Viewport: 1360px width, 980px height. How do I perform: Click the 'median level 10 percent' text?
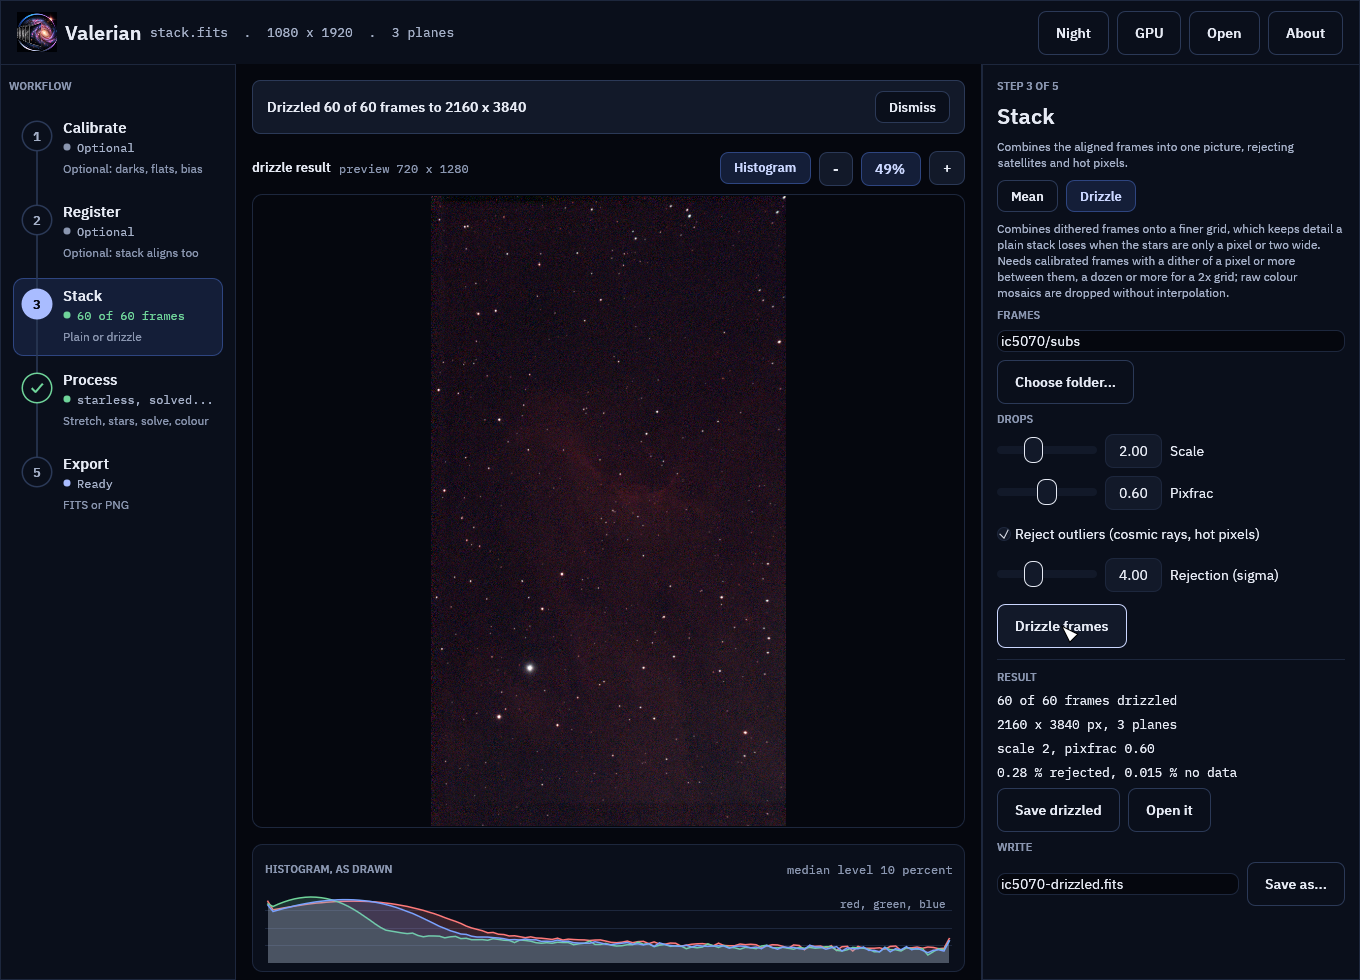(869, 870)
